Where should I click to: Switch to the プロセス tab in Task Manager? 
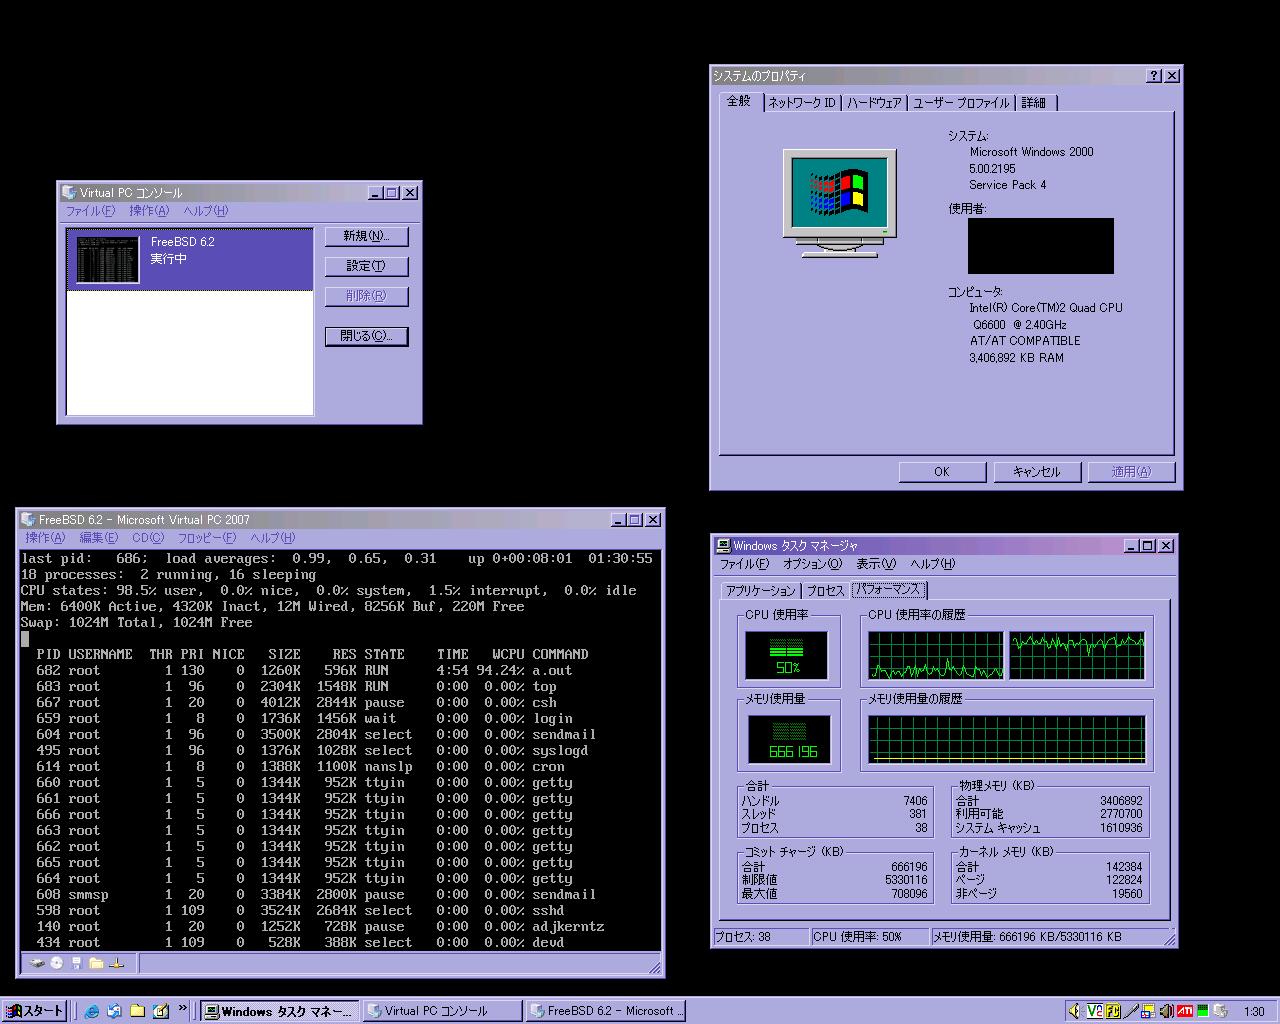(825, 591)
